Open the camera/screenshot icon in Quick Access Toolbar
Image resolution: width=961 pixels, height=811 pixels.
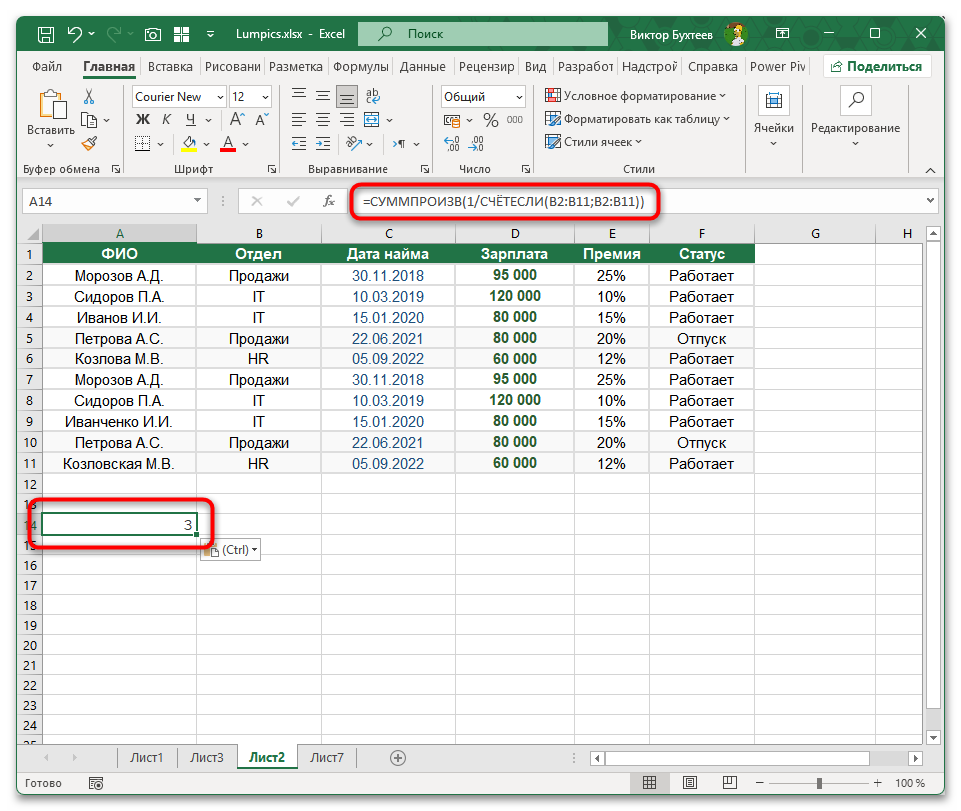point(152,33)
